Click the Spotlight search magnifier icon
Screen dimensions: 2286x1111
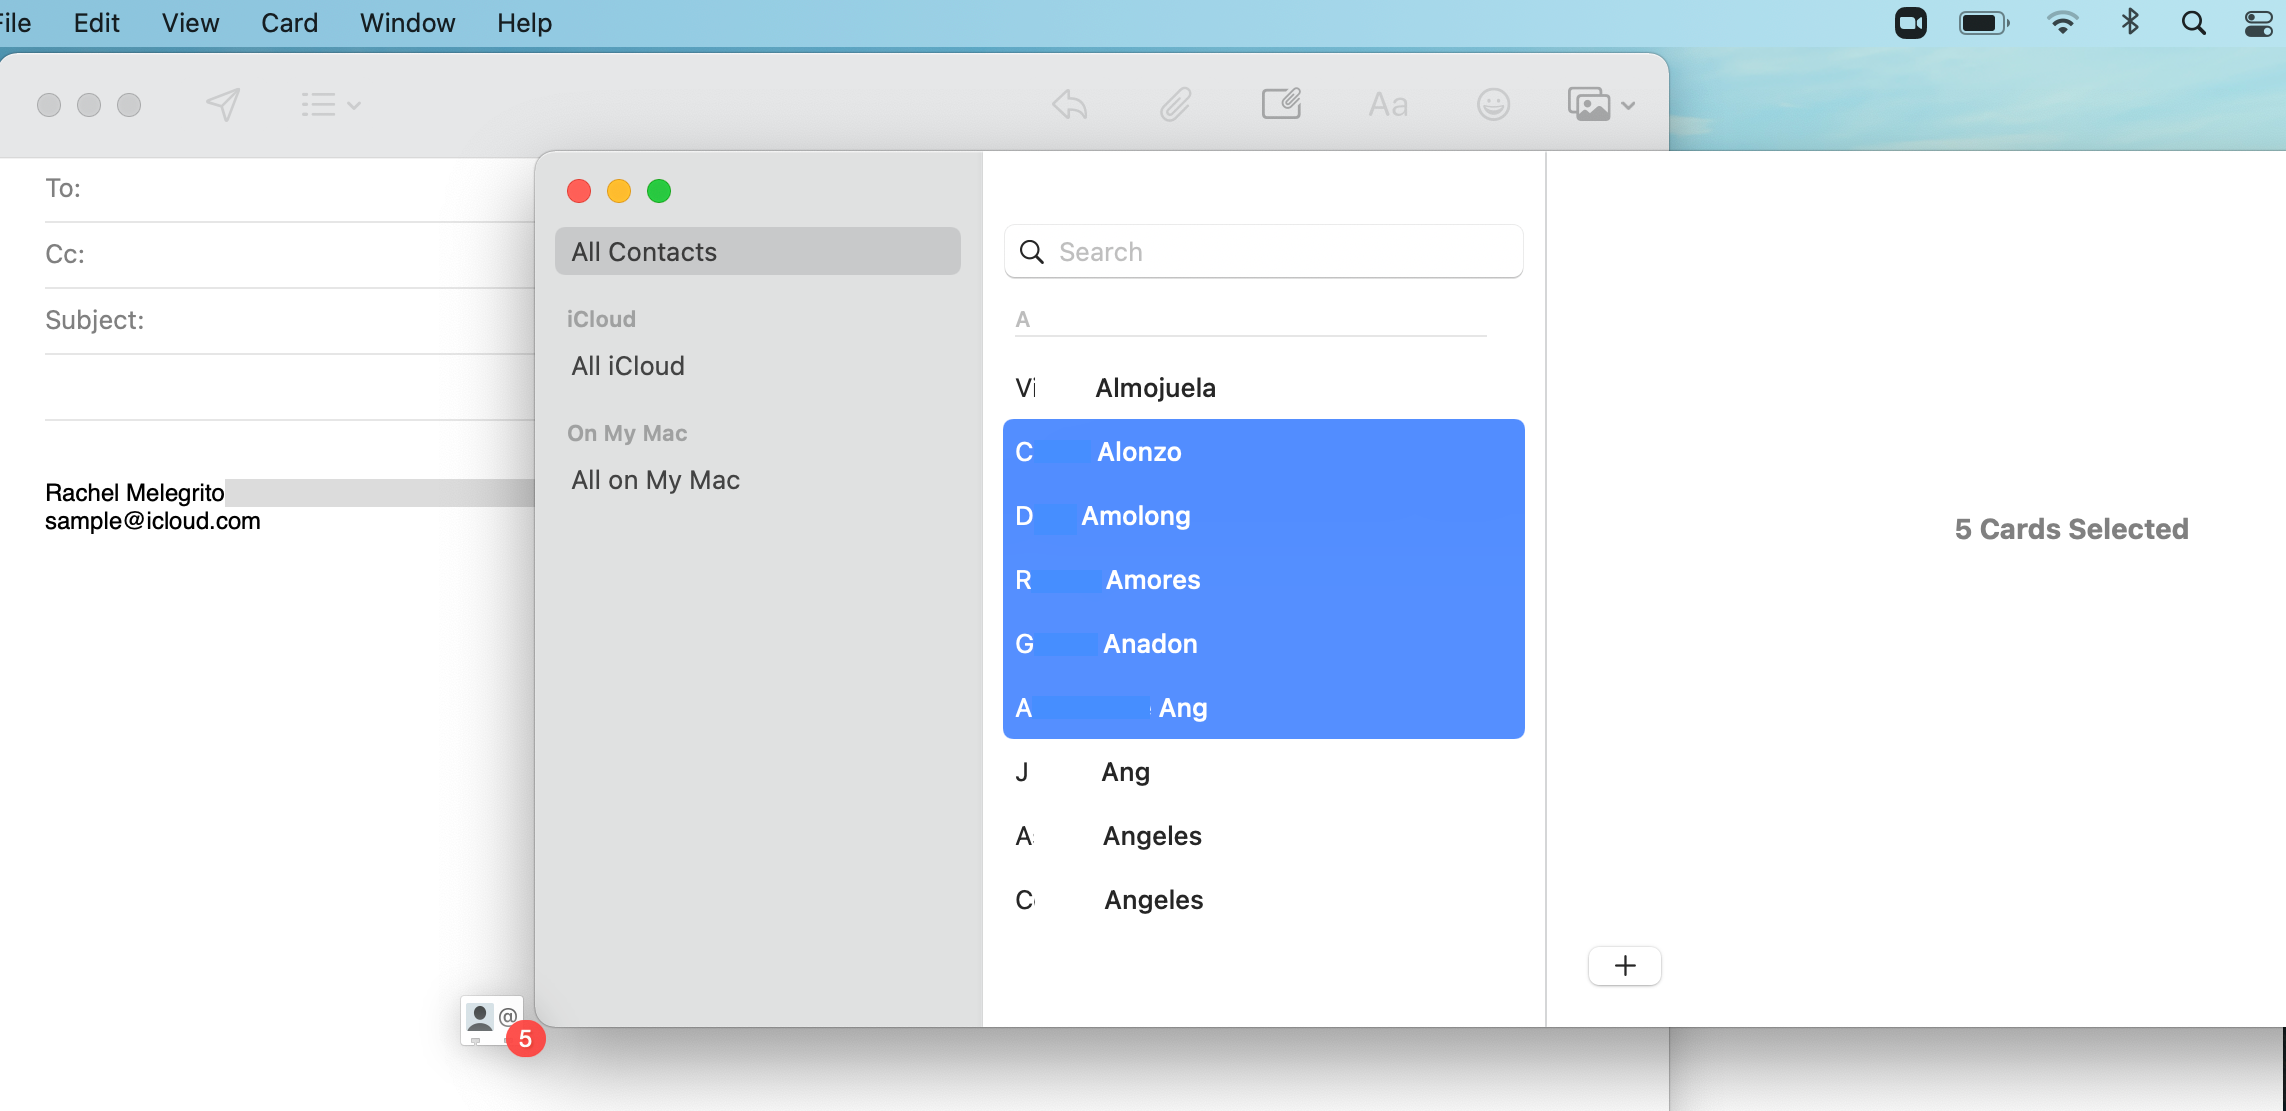(2193, 23)
